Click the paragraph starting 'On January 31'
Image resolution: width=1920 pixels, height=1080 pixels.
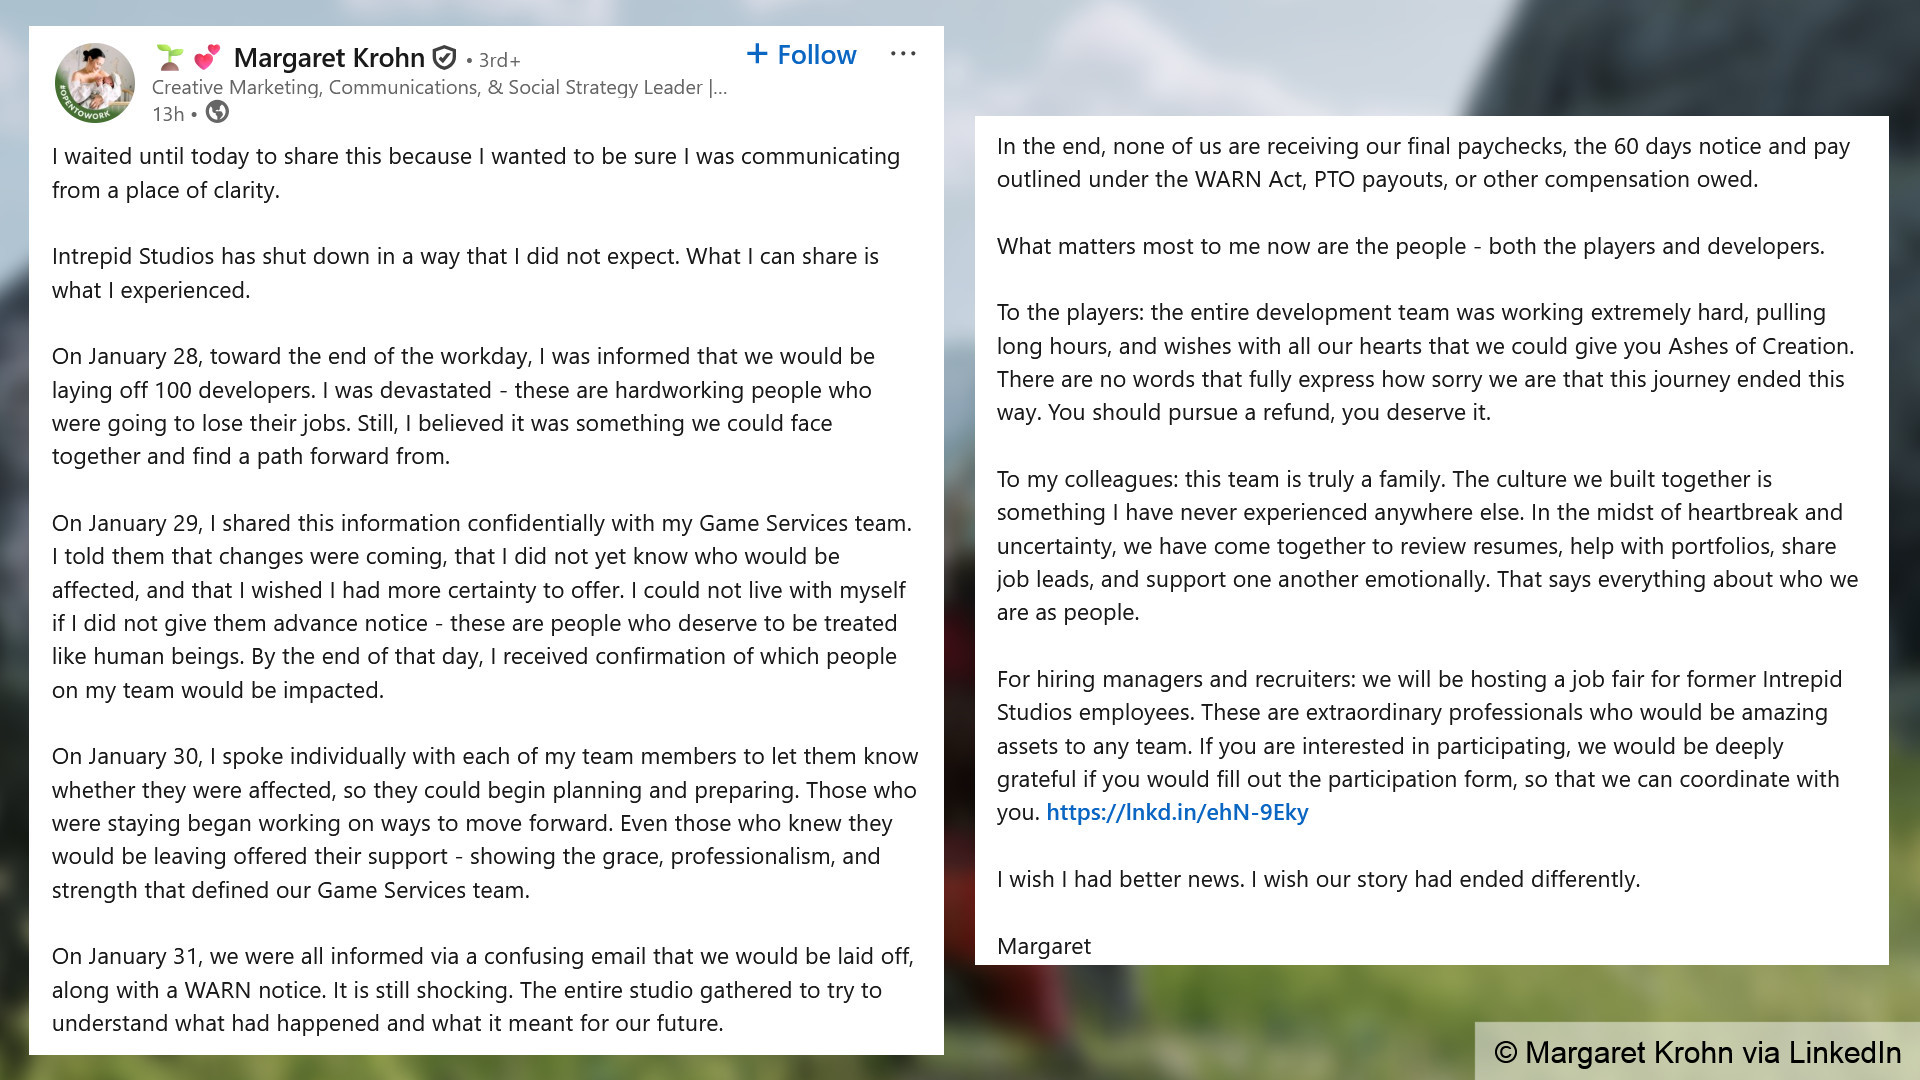pyautogui.click(x=482, y=989)
